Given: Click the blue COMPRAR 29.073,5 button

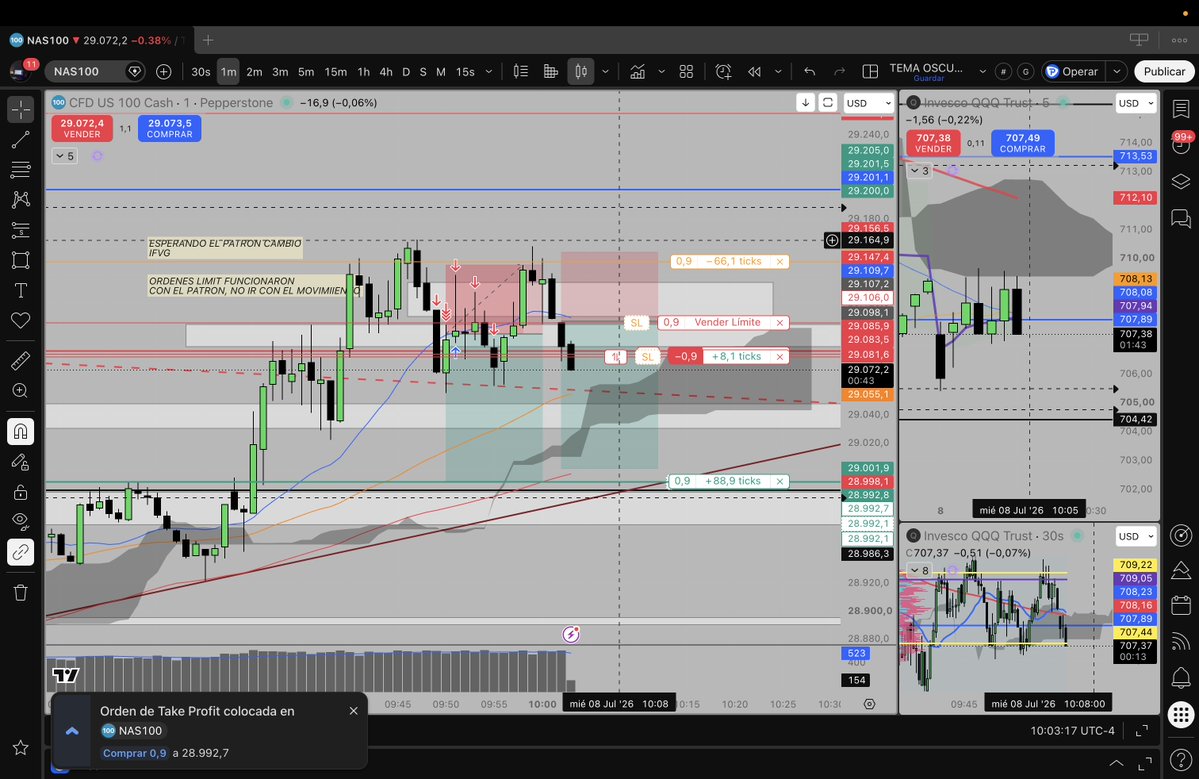Looking at the screenshot, I should click(x=170, y=128).
